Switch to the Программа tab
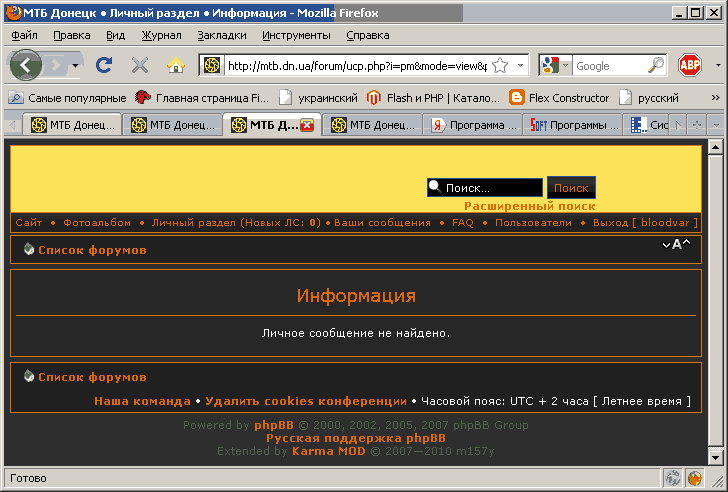728x492 pixels. tap(474, 126)
